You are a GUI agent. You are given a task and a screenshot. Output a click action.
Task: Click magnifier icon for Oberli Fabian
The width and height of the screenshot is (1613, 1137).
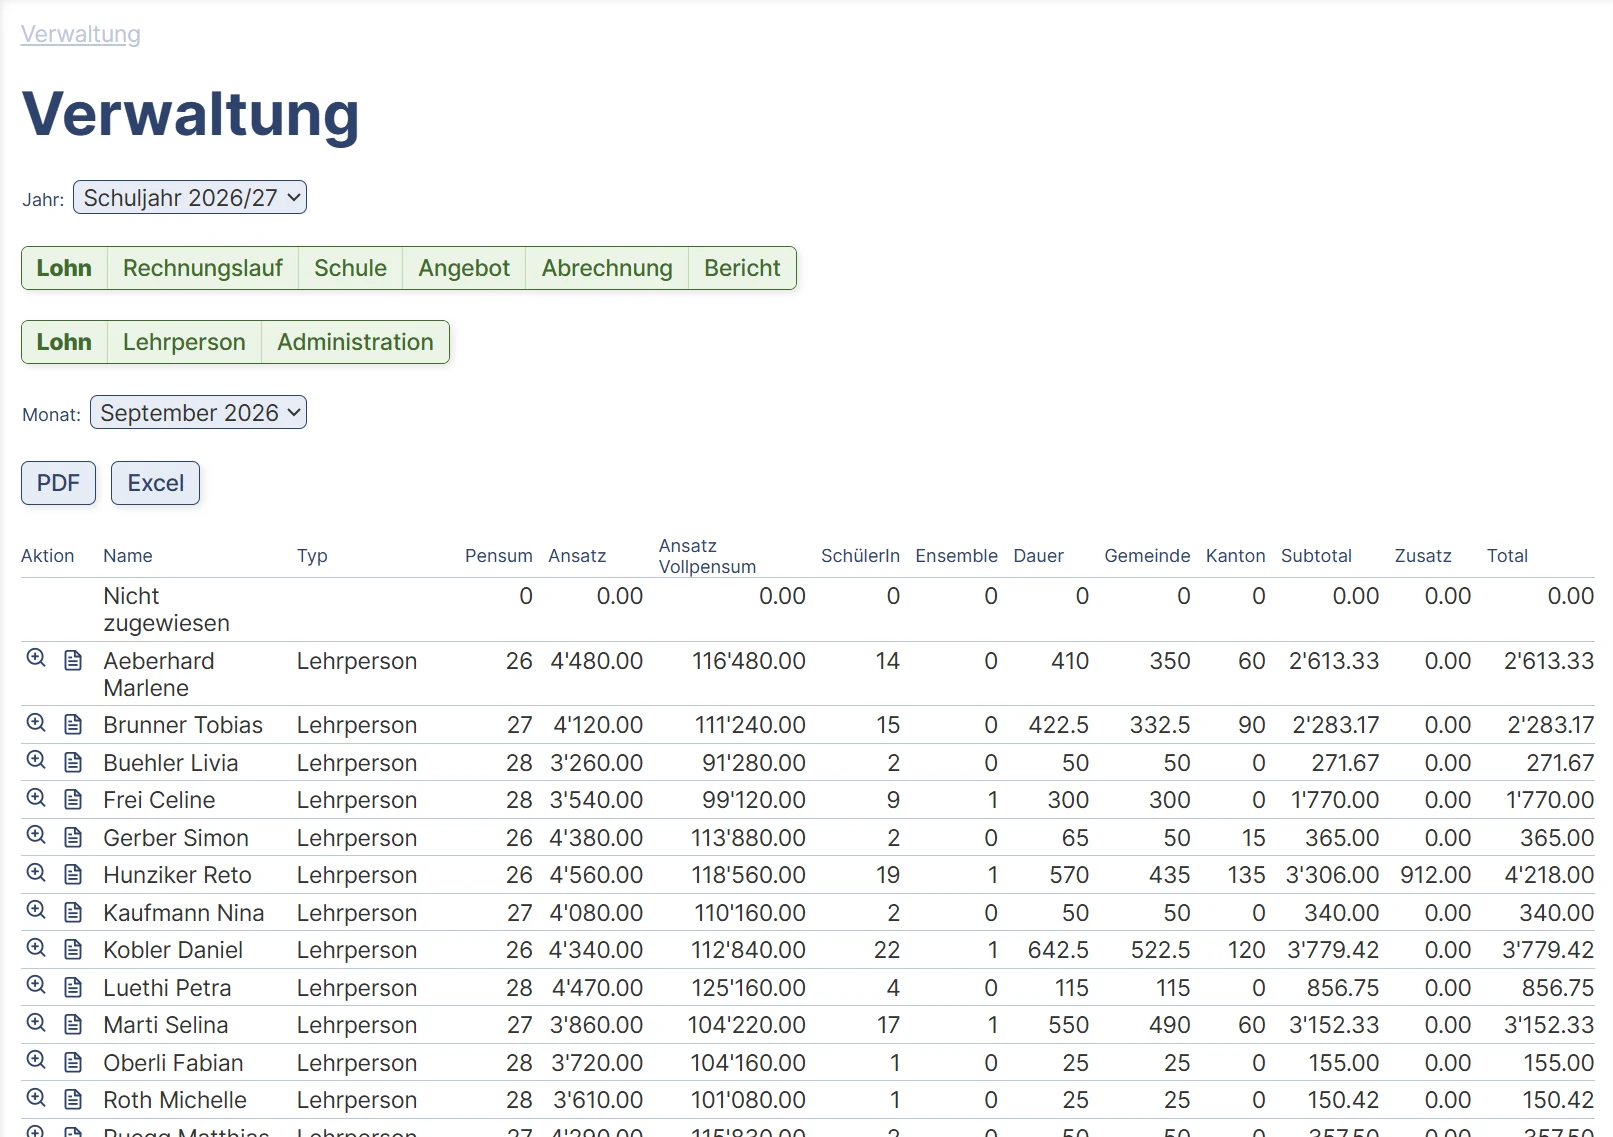tap(36, 1060)
